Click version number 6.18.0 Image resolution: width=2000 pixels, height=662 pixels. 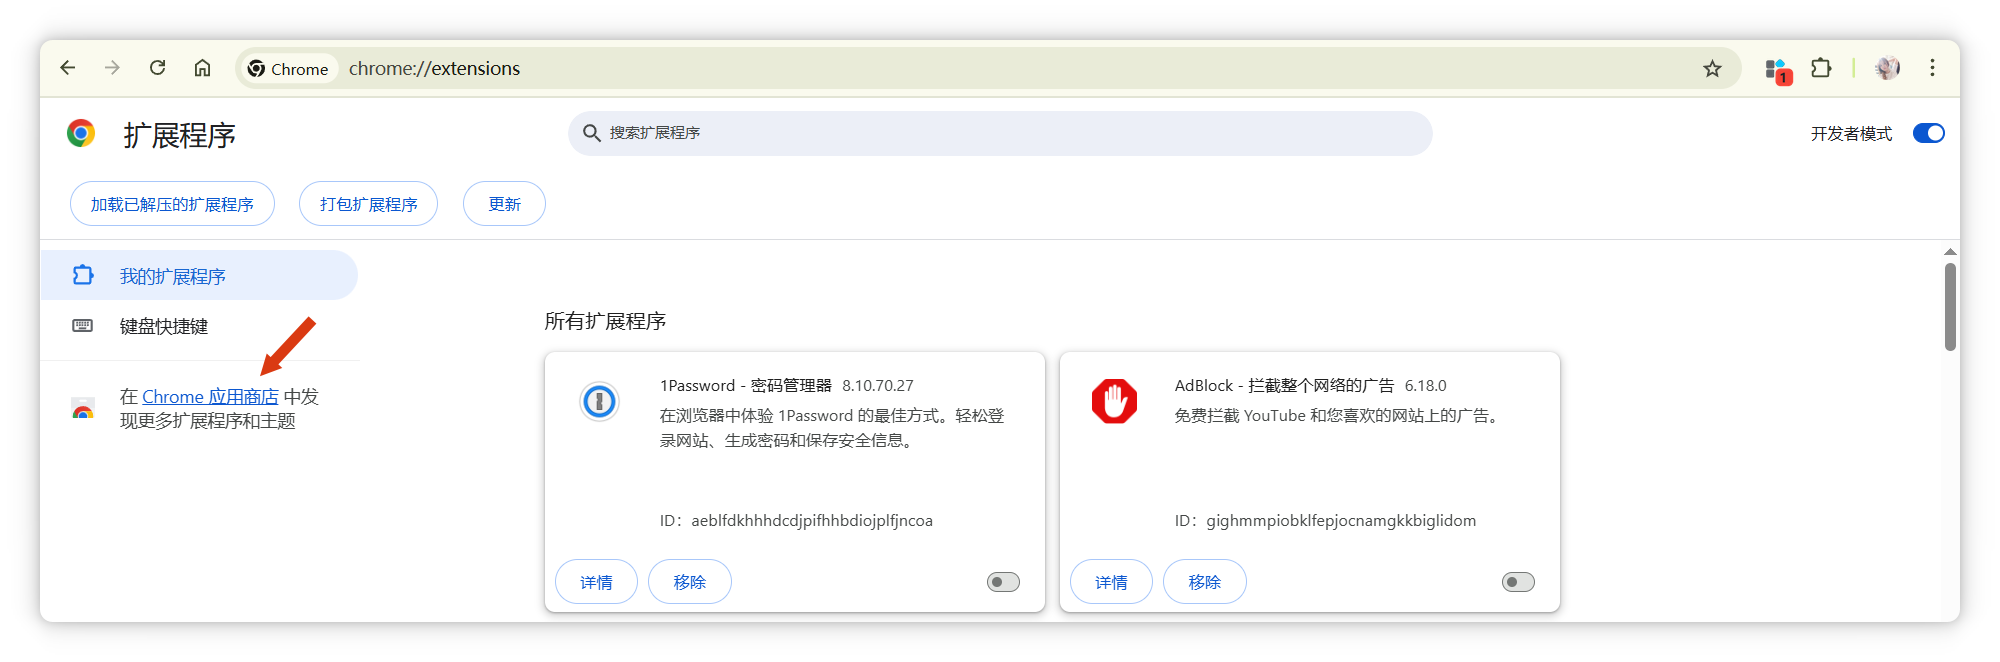1425,385
